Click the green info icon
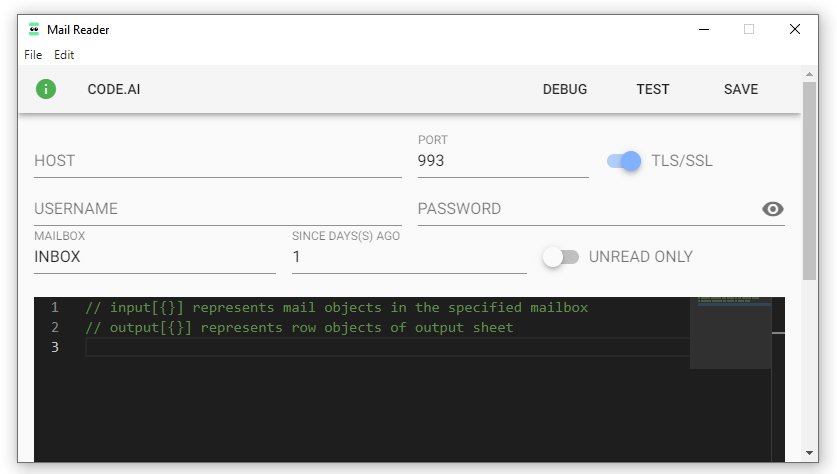 click(x=46, y=89)
